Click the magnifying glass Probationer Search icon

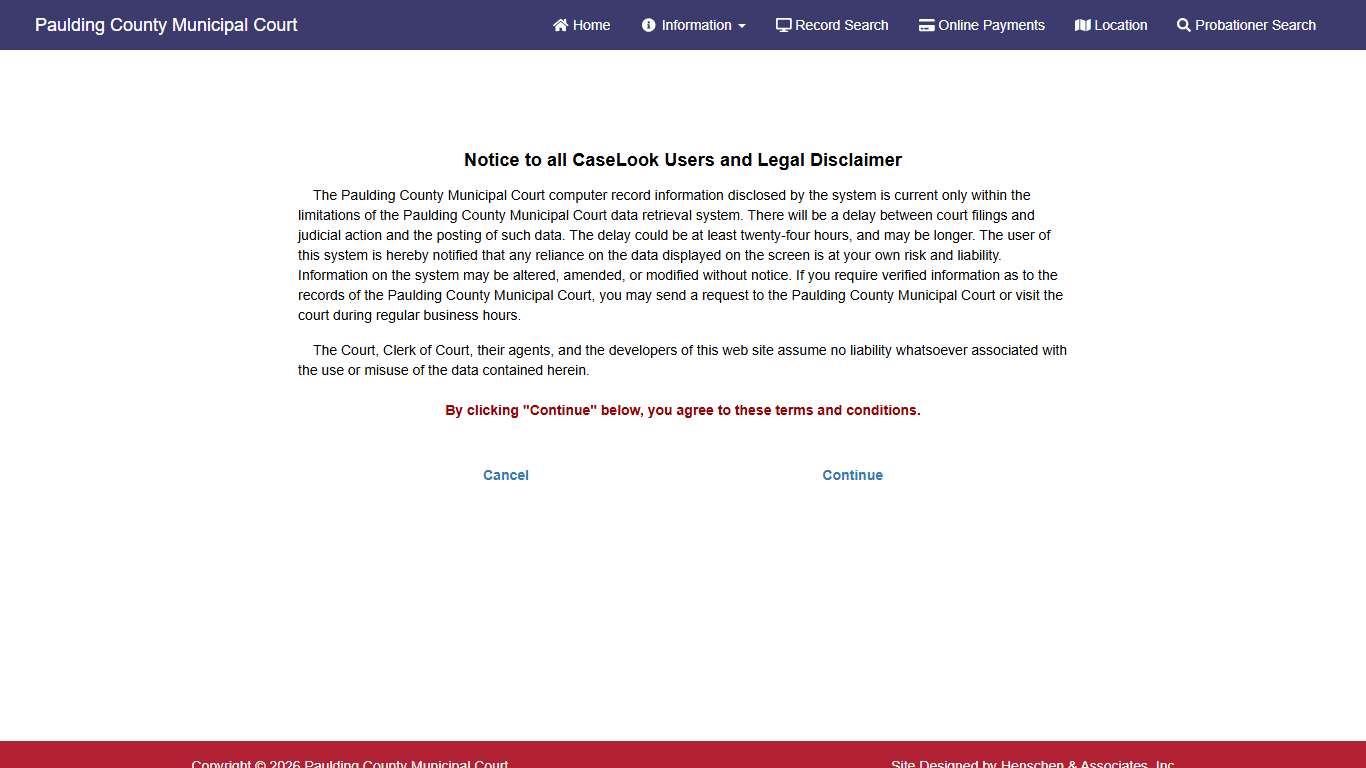(1183, 25)
